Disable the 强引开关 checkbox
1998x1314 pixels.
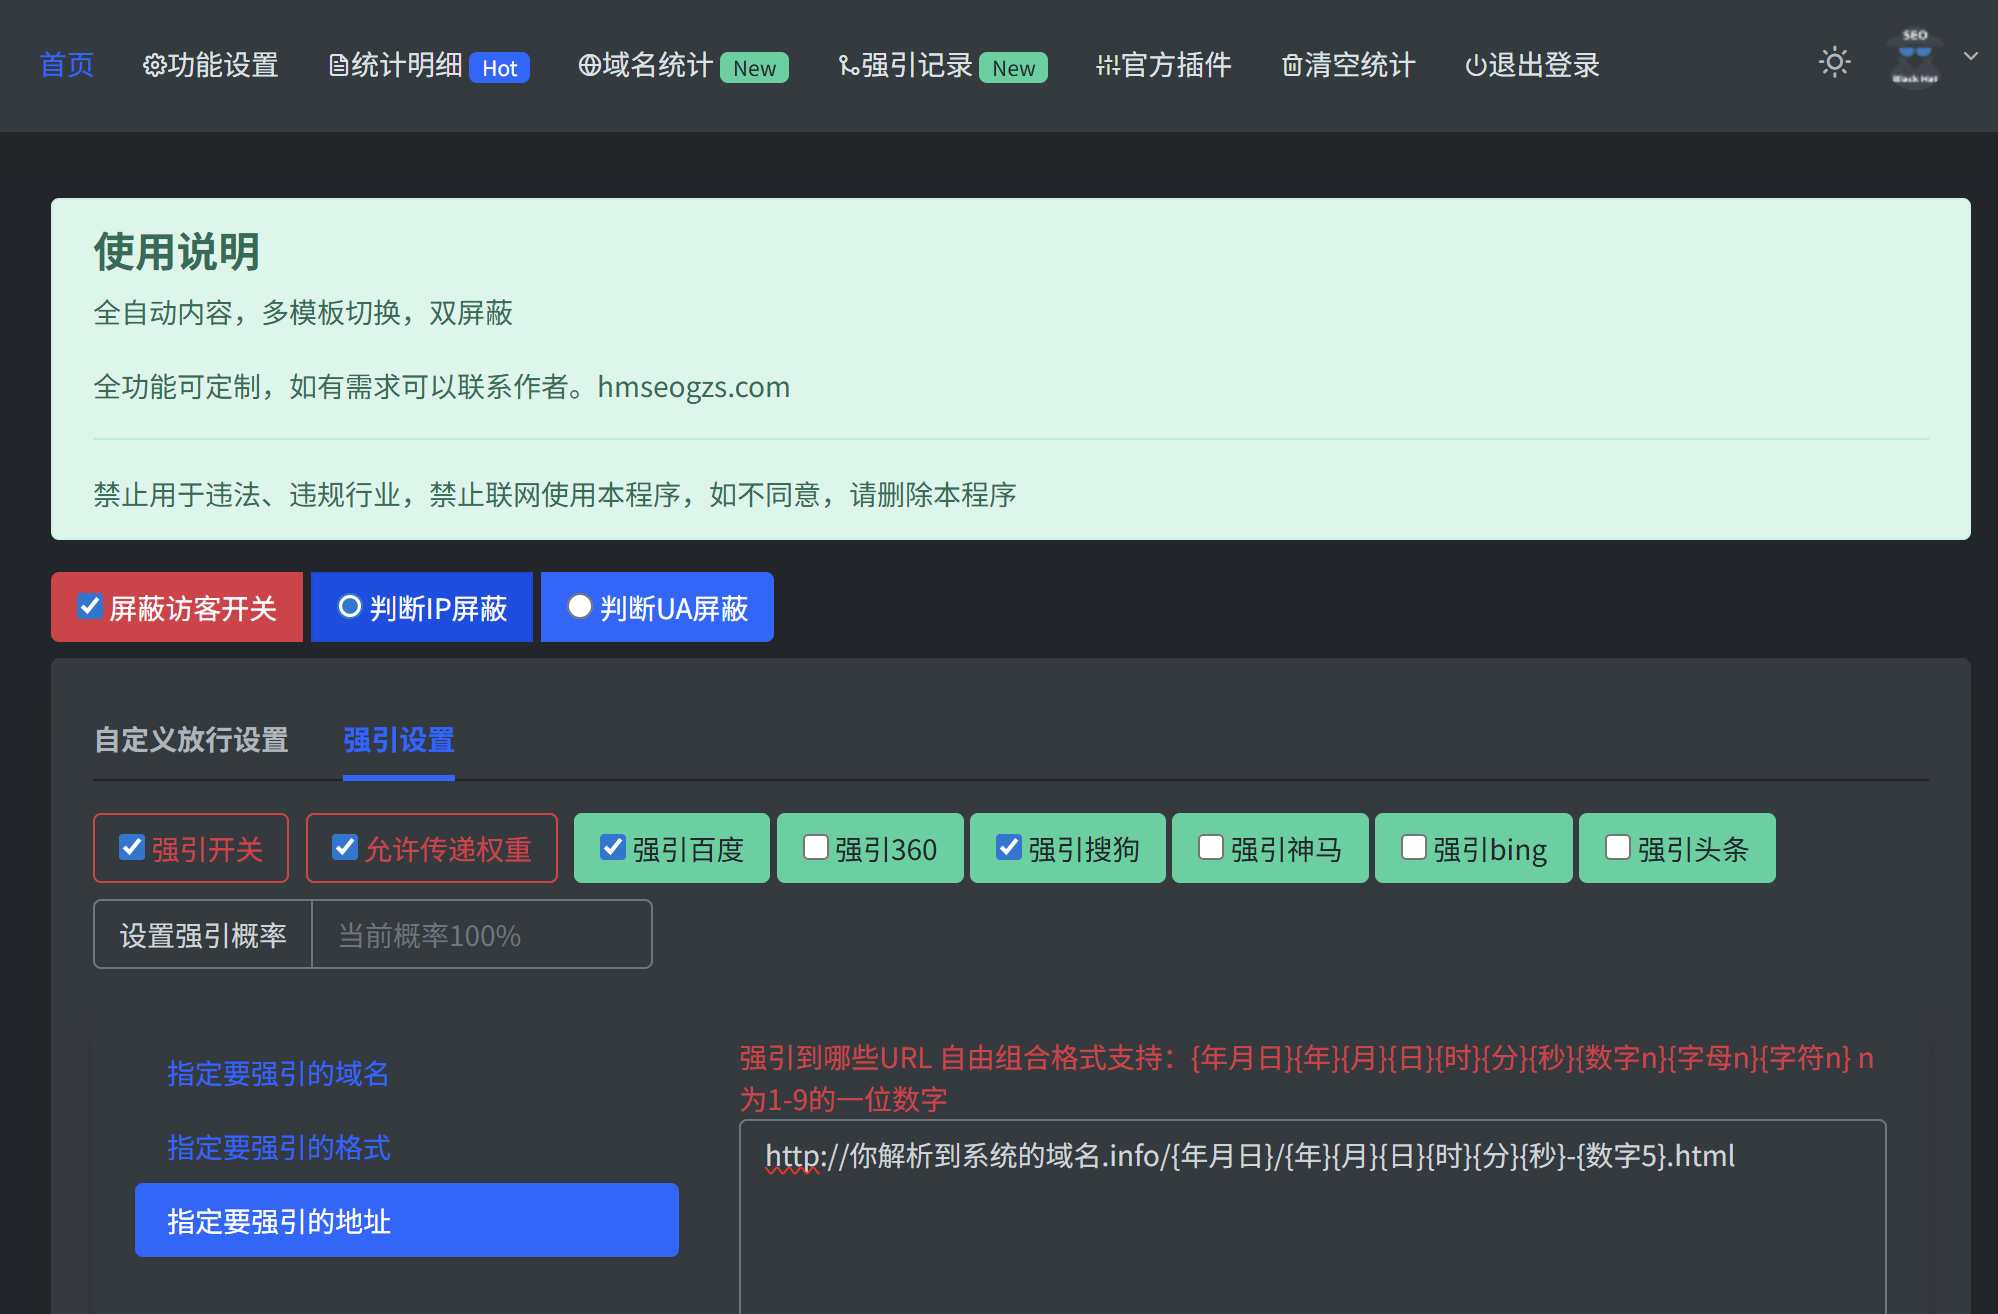pyautogui.click(x=131, y=847)
